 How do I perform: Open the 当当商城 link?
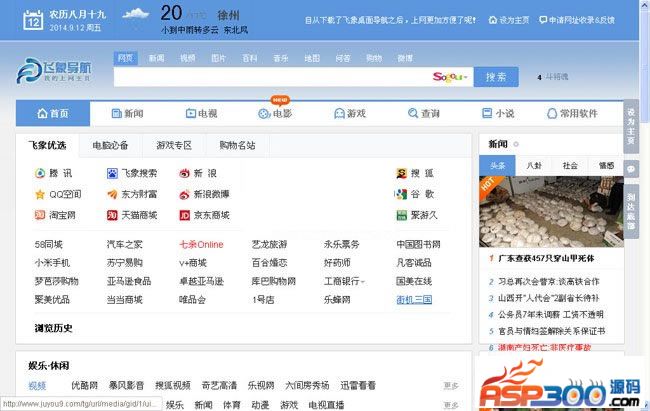(124, 300)
